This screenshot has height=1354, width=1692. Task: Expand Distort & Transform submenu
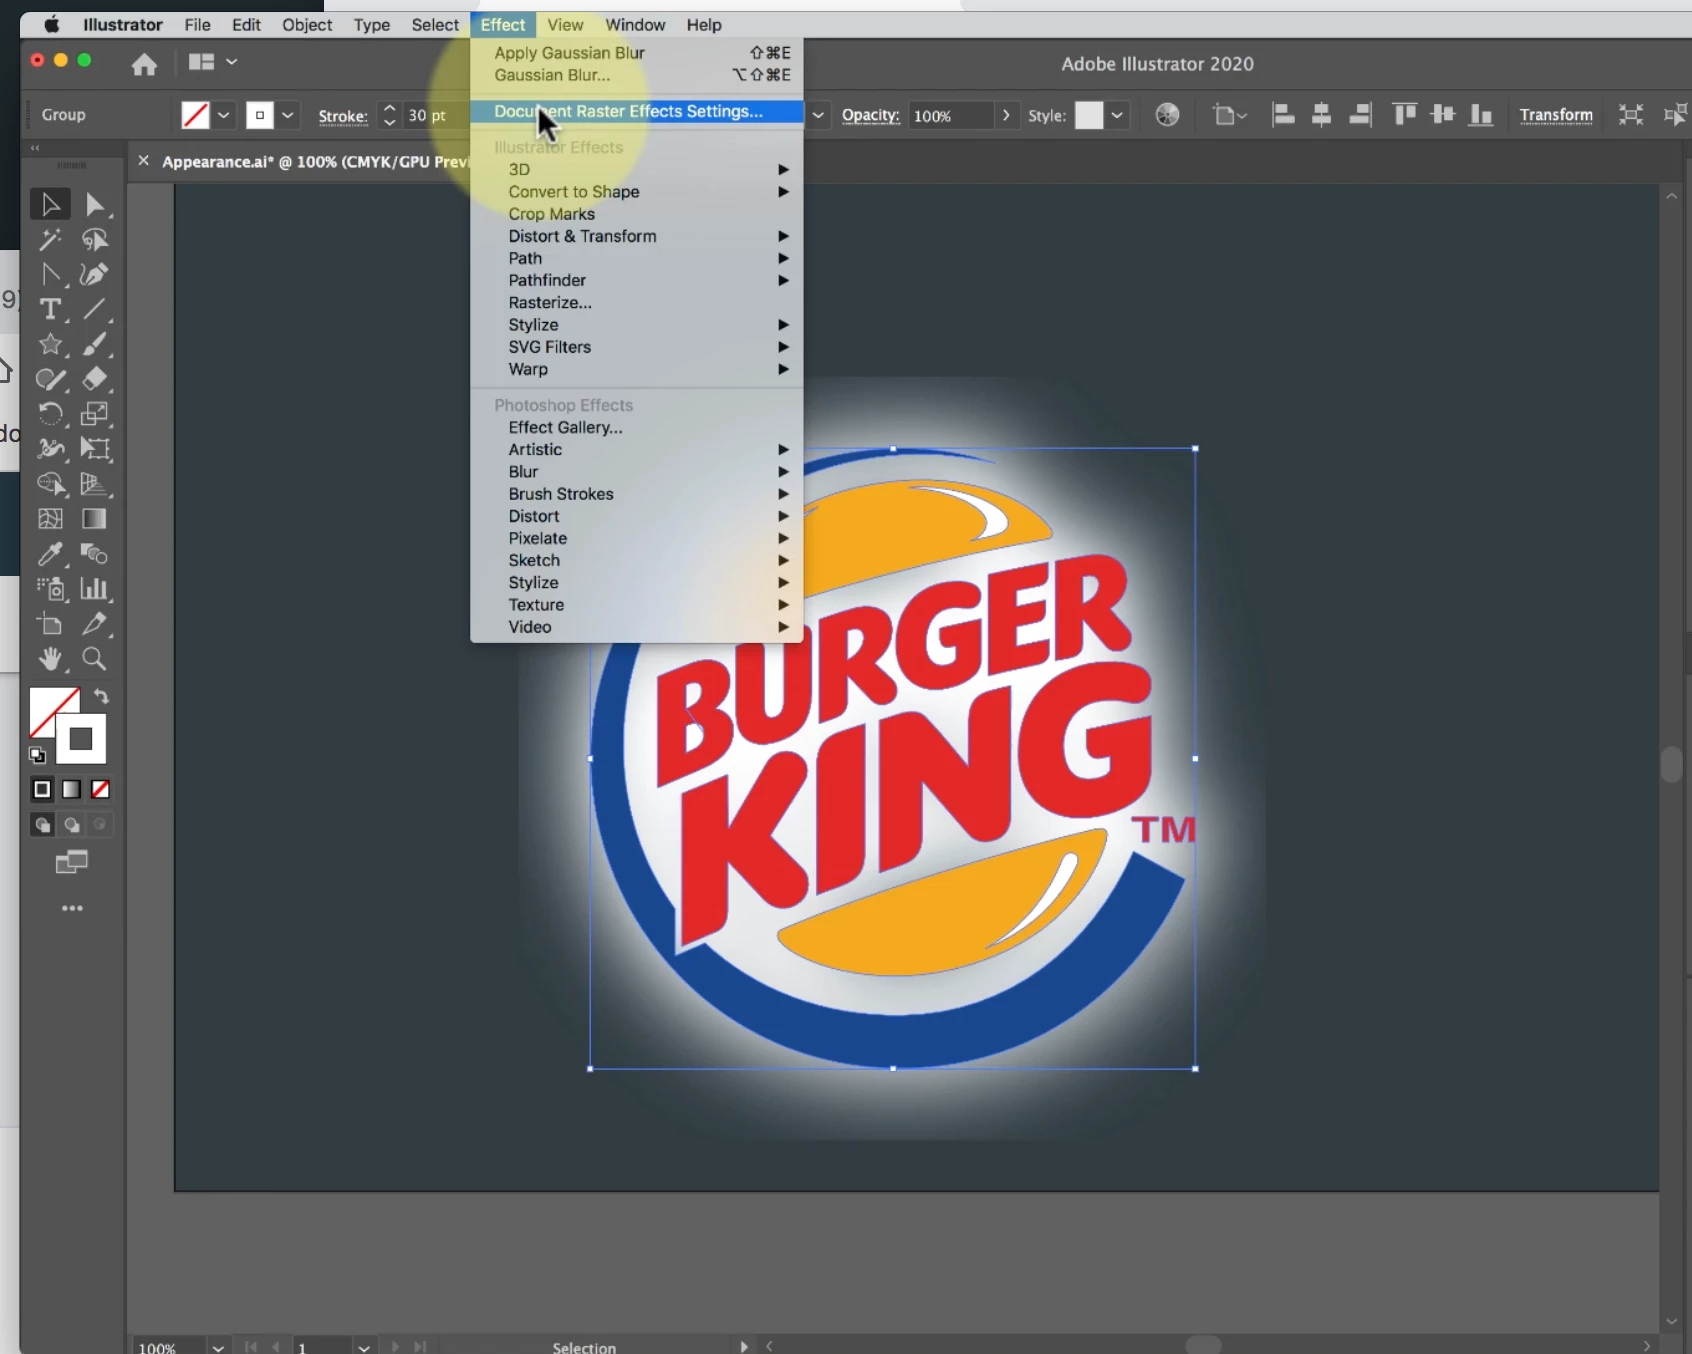point(637,236)
